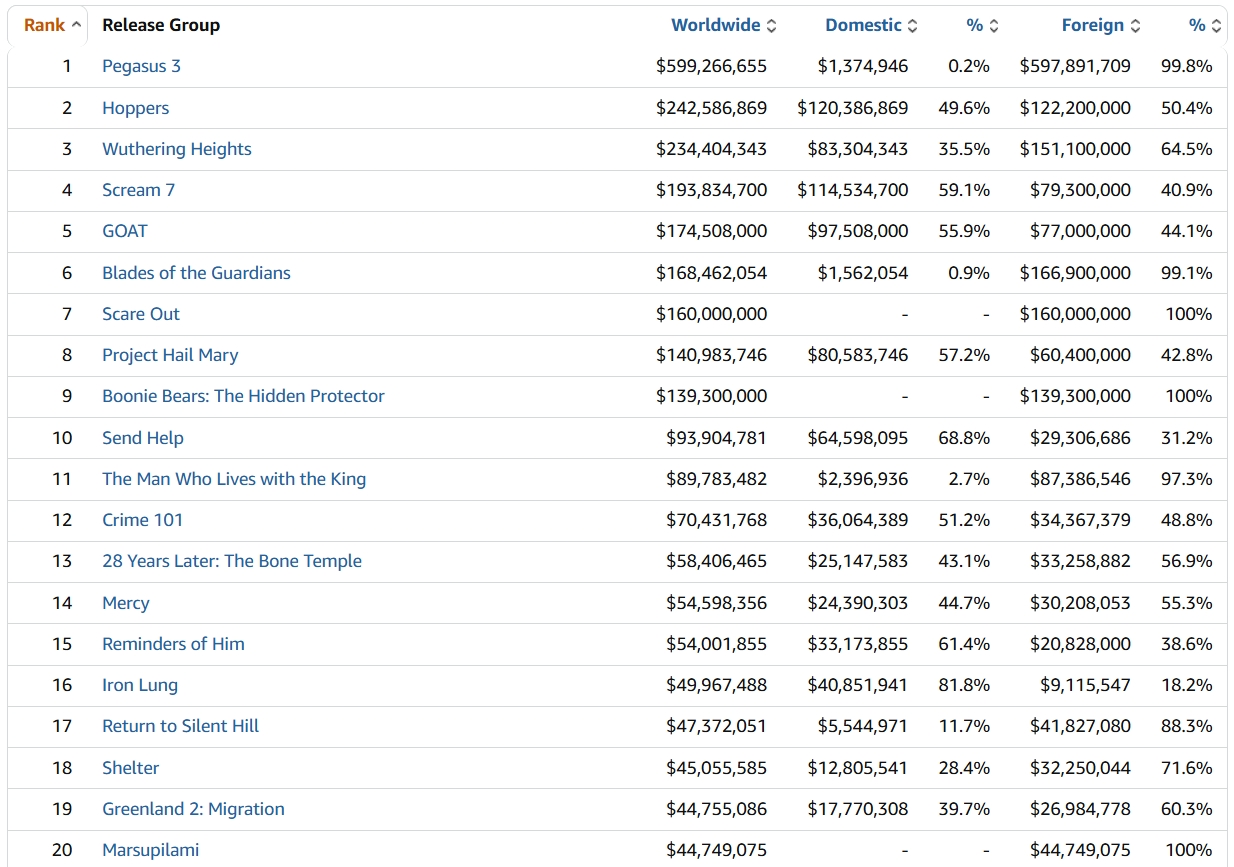Select the GOAT release group

pos(124,231)
